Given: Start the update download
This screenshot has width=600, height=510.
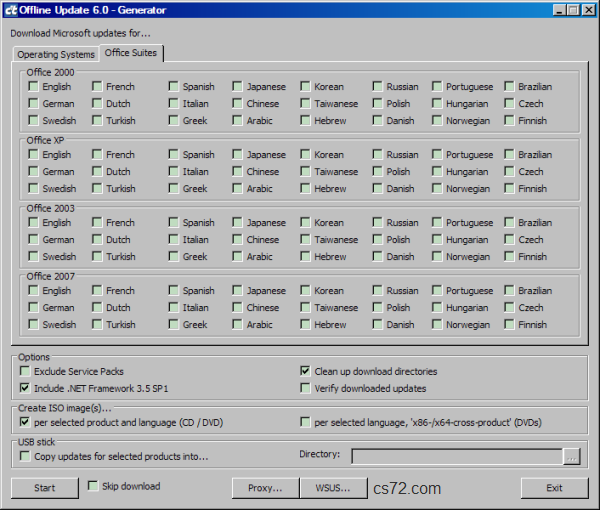Looking at the screenshot, I should coord(45,488).
